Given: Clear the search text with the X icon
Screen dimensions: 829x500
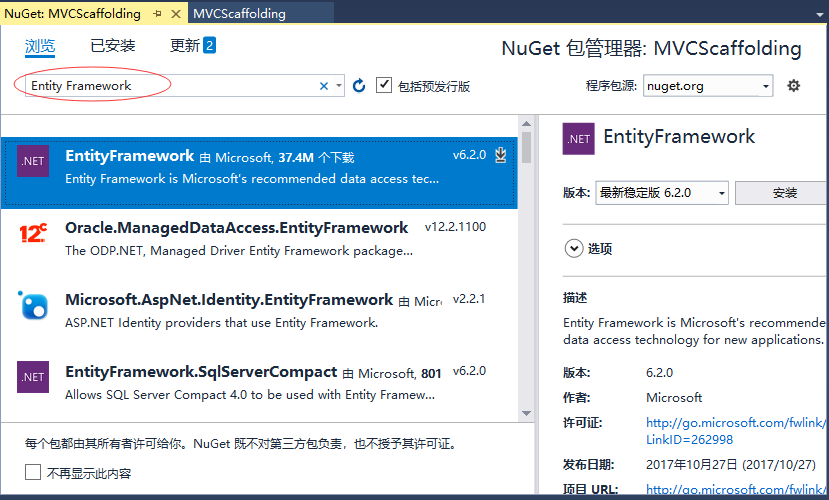Looking at the screenshot, I should point(324,86).
